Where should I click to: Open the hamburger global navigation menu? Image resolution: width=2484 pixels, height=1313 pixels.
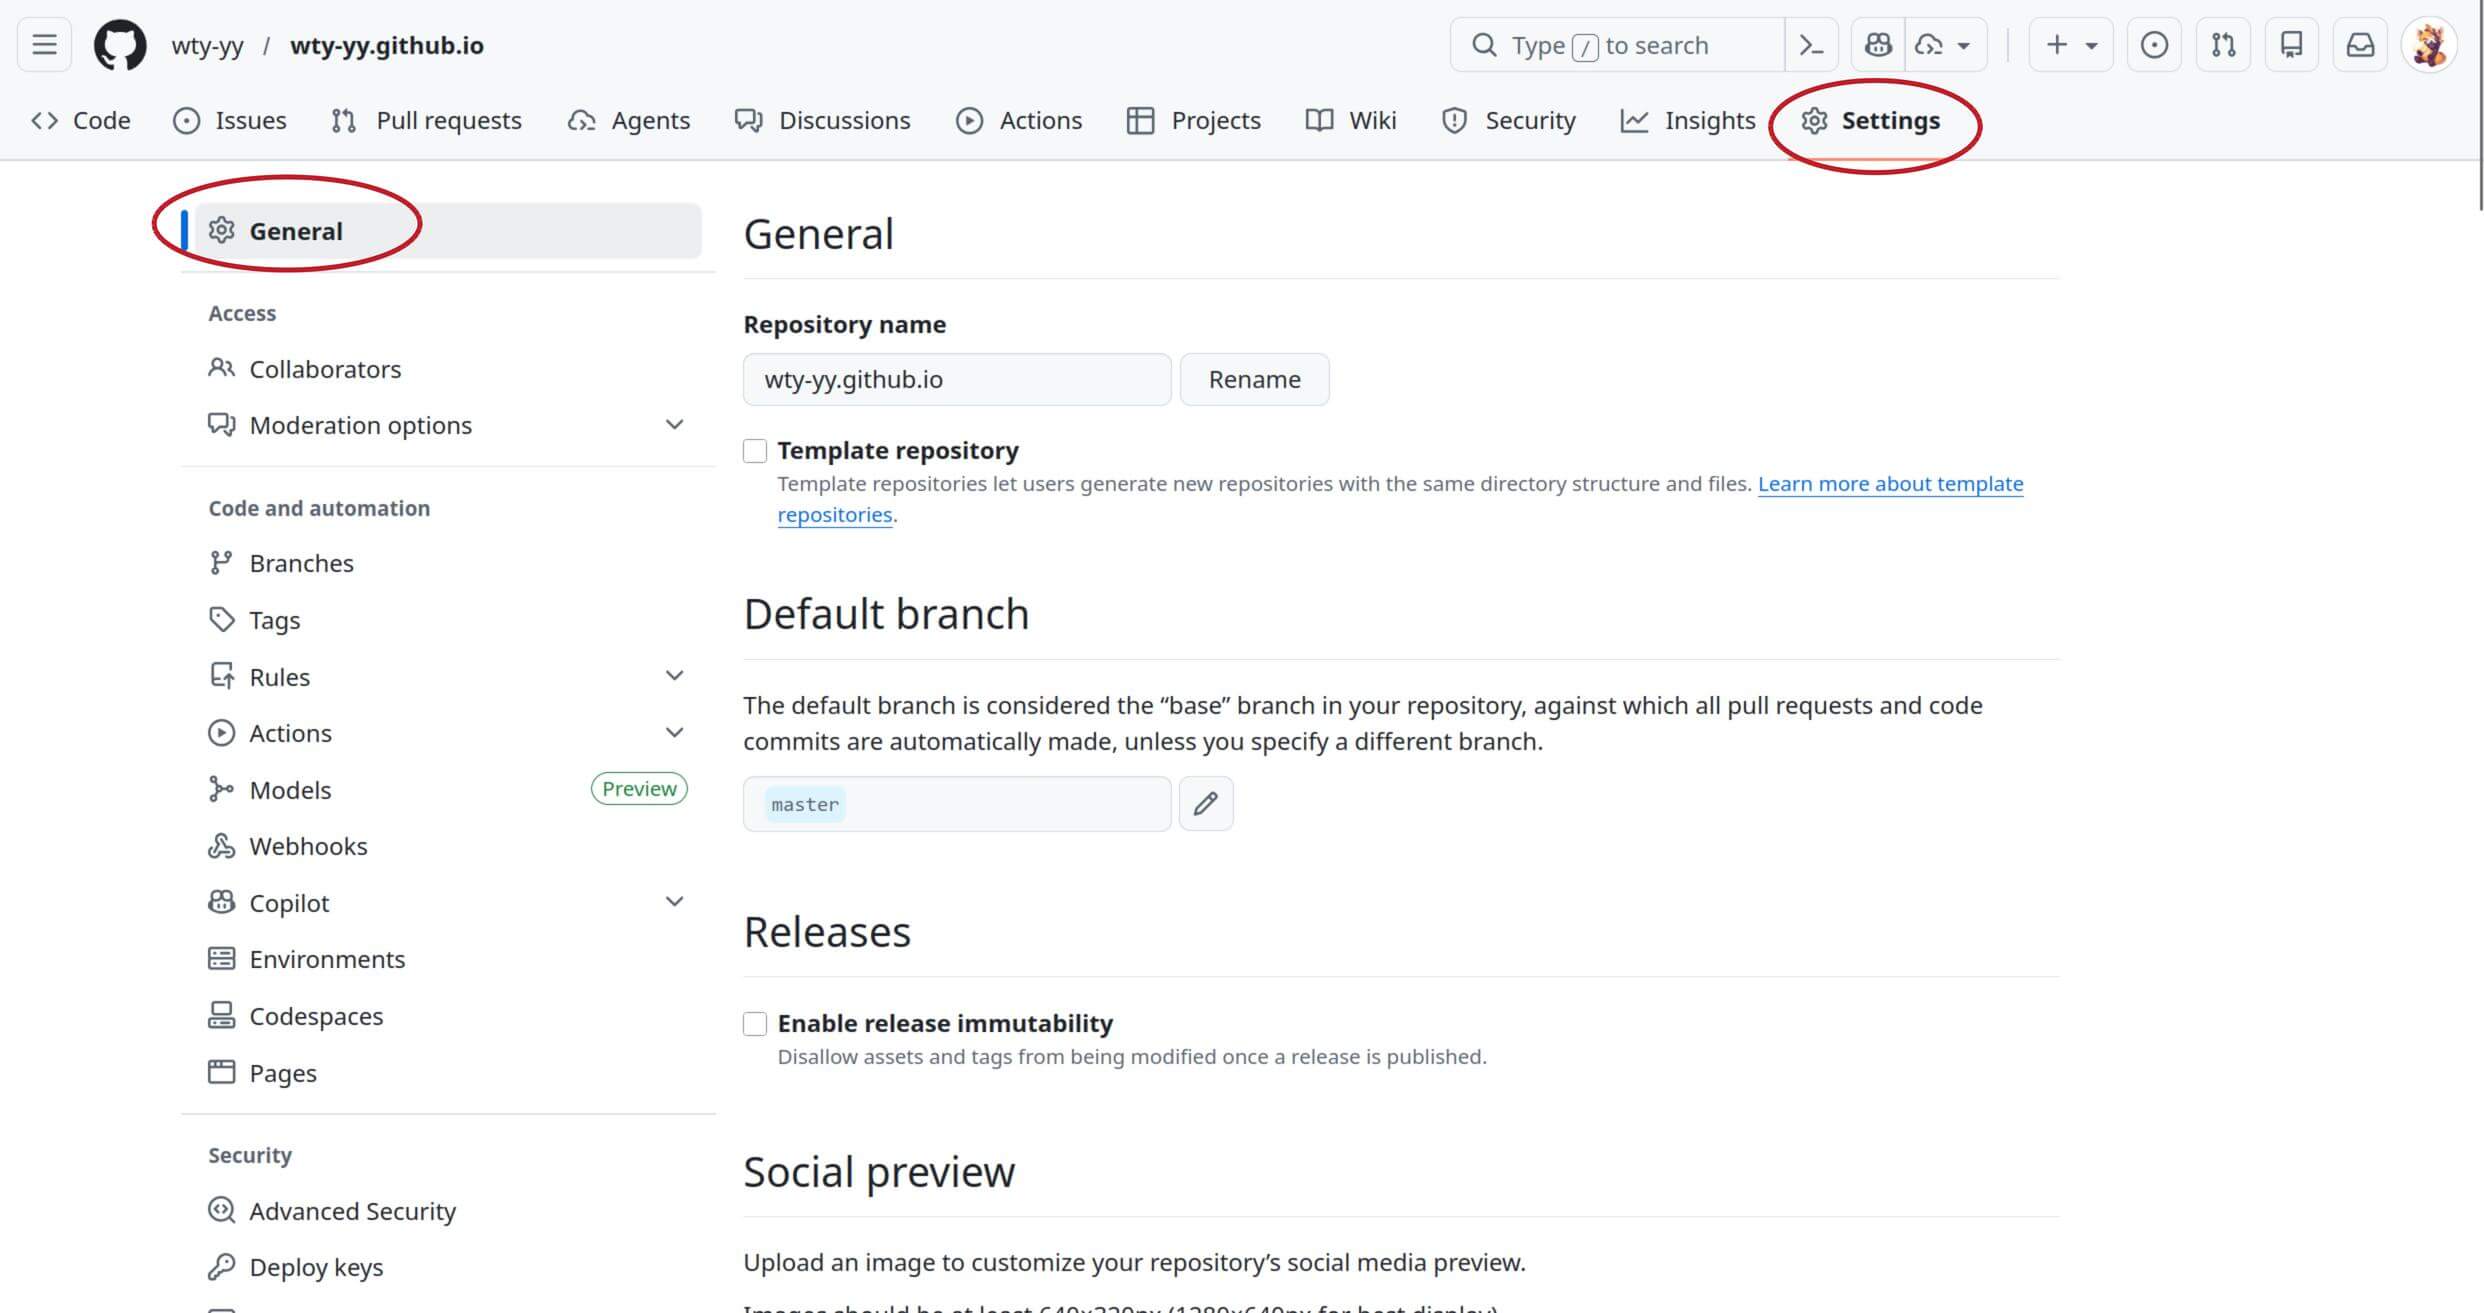click(44, 45)
